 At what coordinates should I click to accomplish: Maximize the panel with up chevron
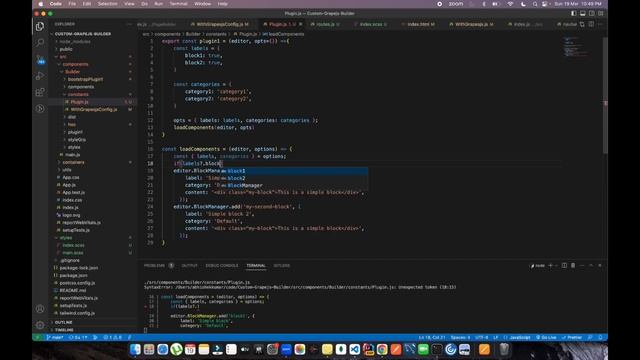click(591, 265)
